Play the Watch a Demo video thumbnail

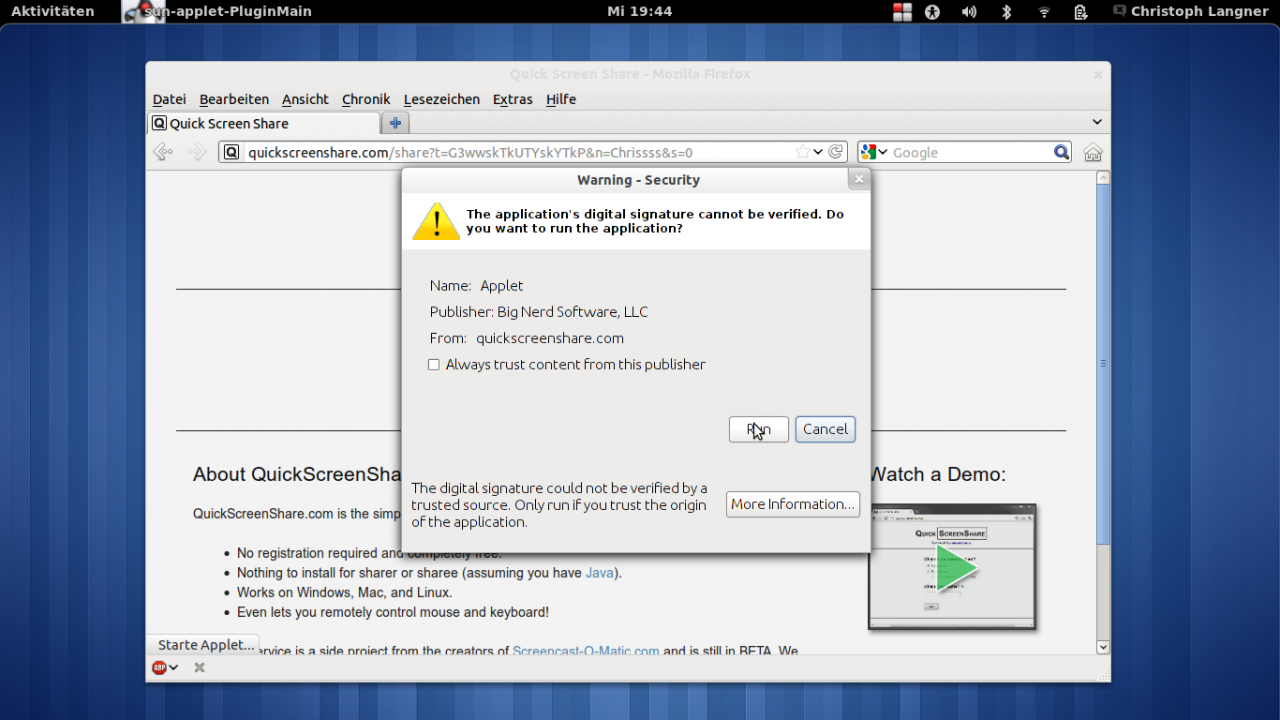952,567
